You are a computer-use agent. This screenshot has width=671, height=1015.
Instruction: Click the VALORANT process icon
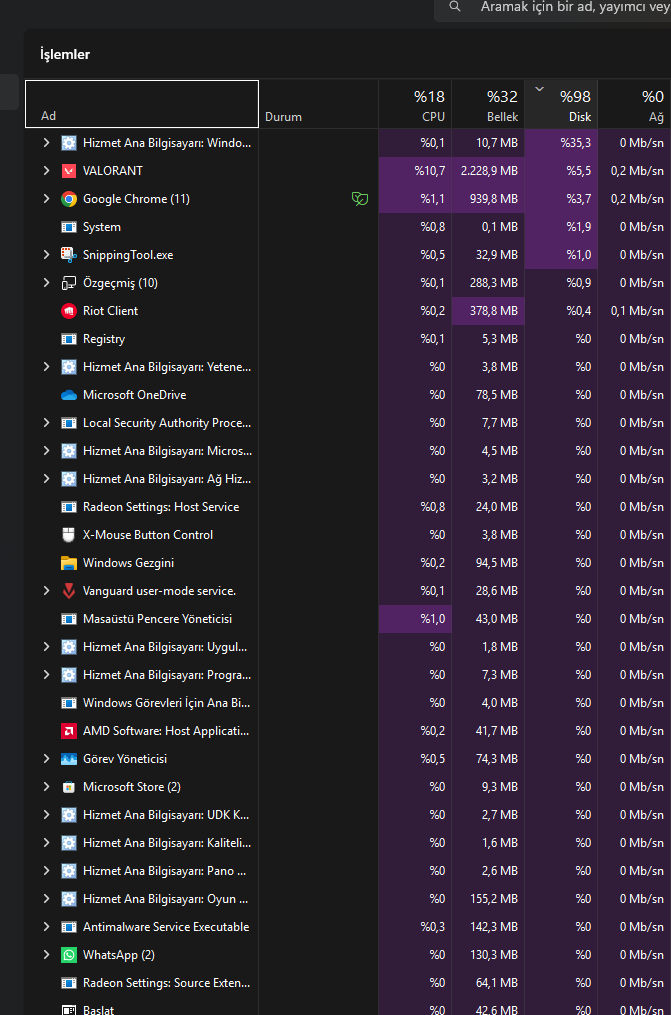69,171
